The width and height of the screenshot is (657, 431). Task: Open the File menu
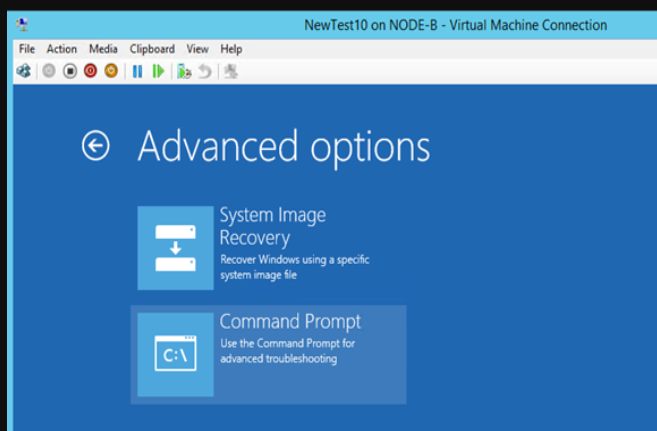pos(27,49)
